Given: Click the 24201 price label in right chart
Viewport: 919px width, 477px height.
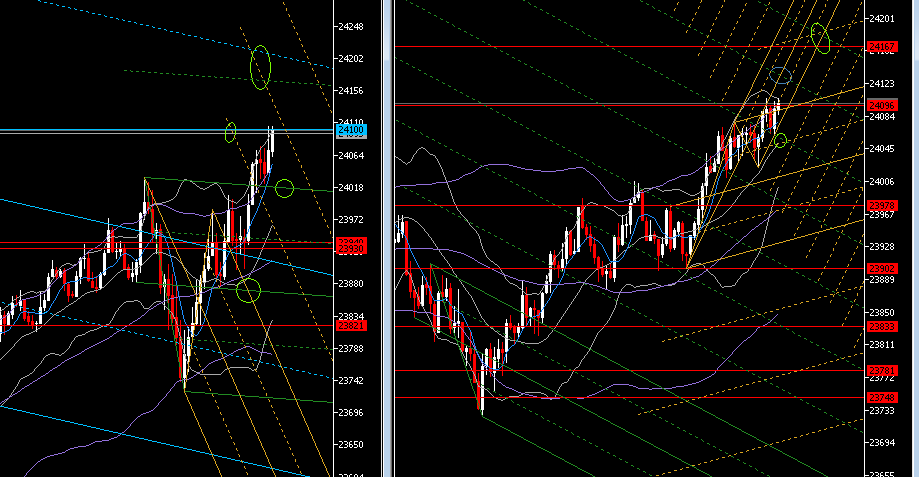Looking at the screenshot, I should coord(882,19).
